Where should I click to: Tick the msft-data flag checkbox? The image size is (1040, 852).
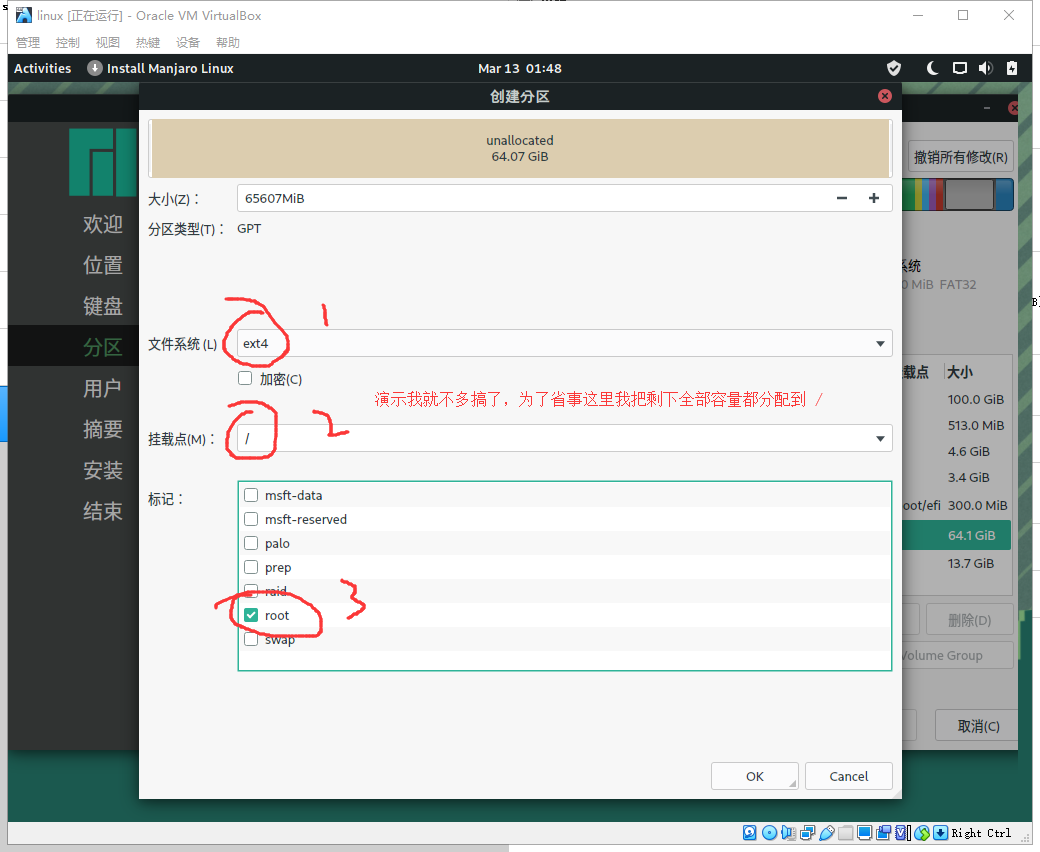(251, 495)
